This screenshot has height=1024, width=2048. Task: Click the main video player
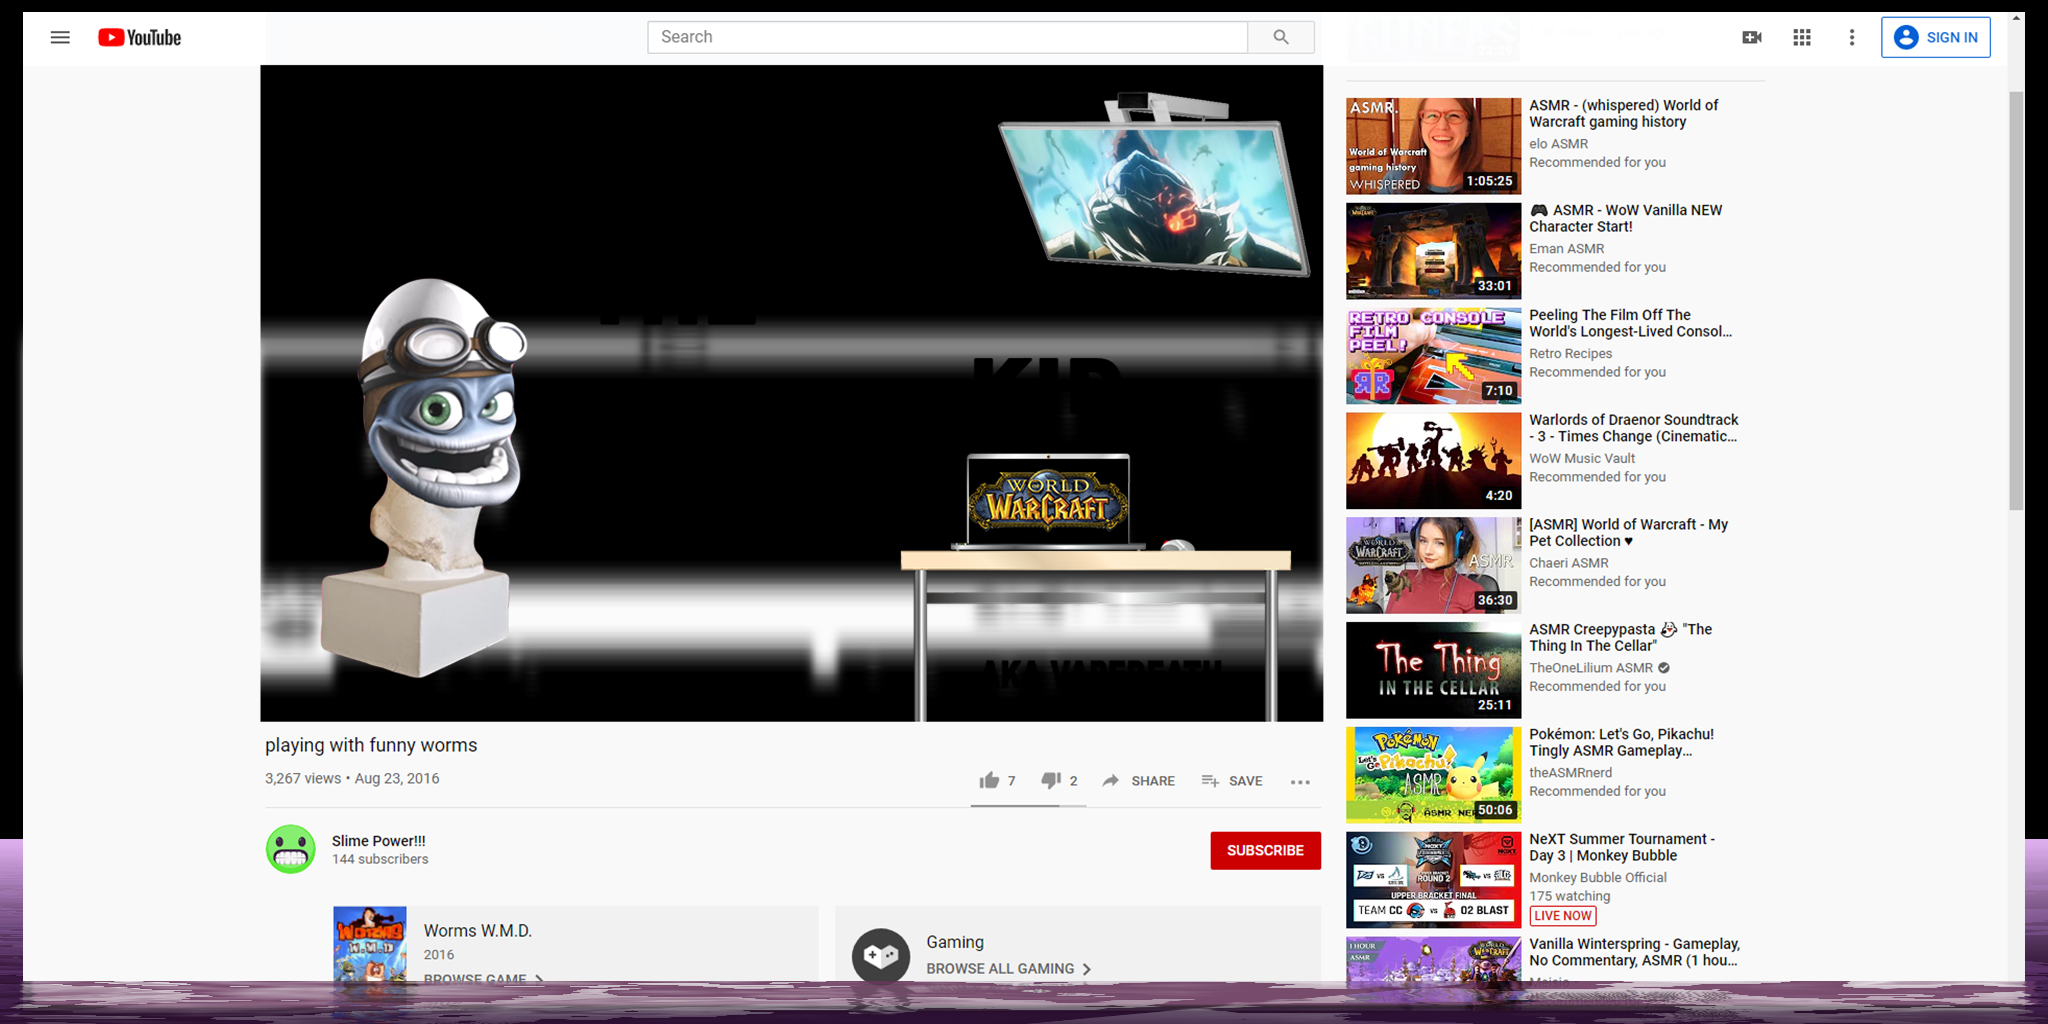[791, 393]
